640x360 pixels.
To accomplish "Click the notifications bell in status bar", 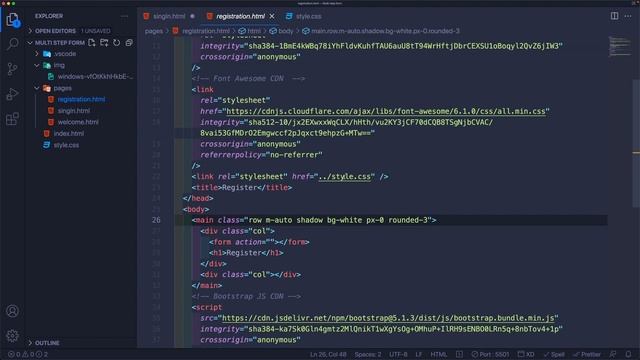I will (x=629, y=354).
